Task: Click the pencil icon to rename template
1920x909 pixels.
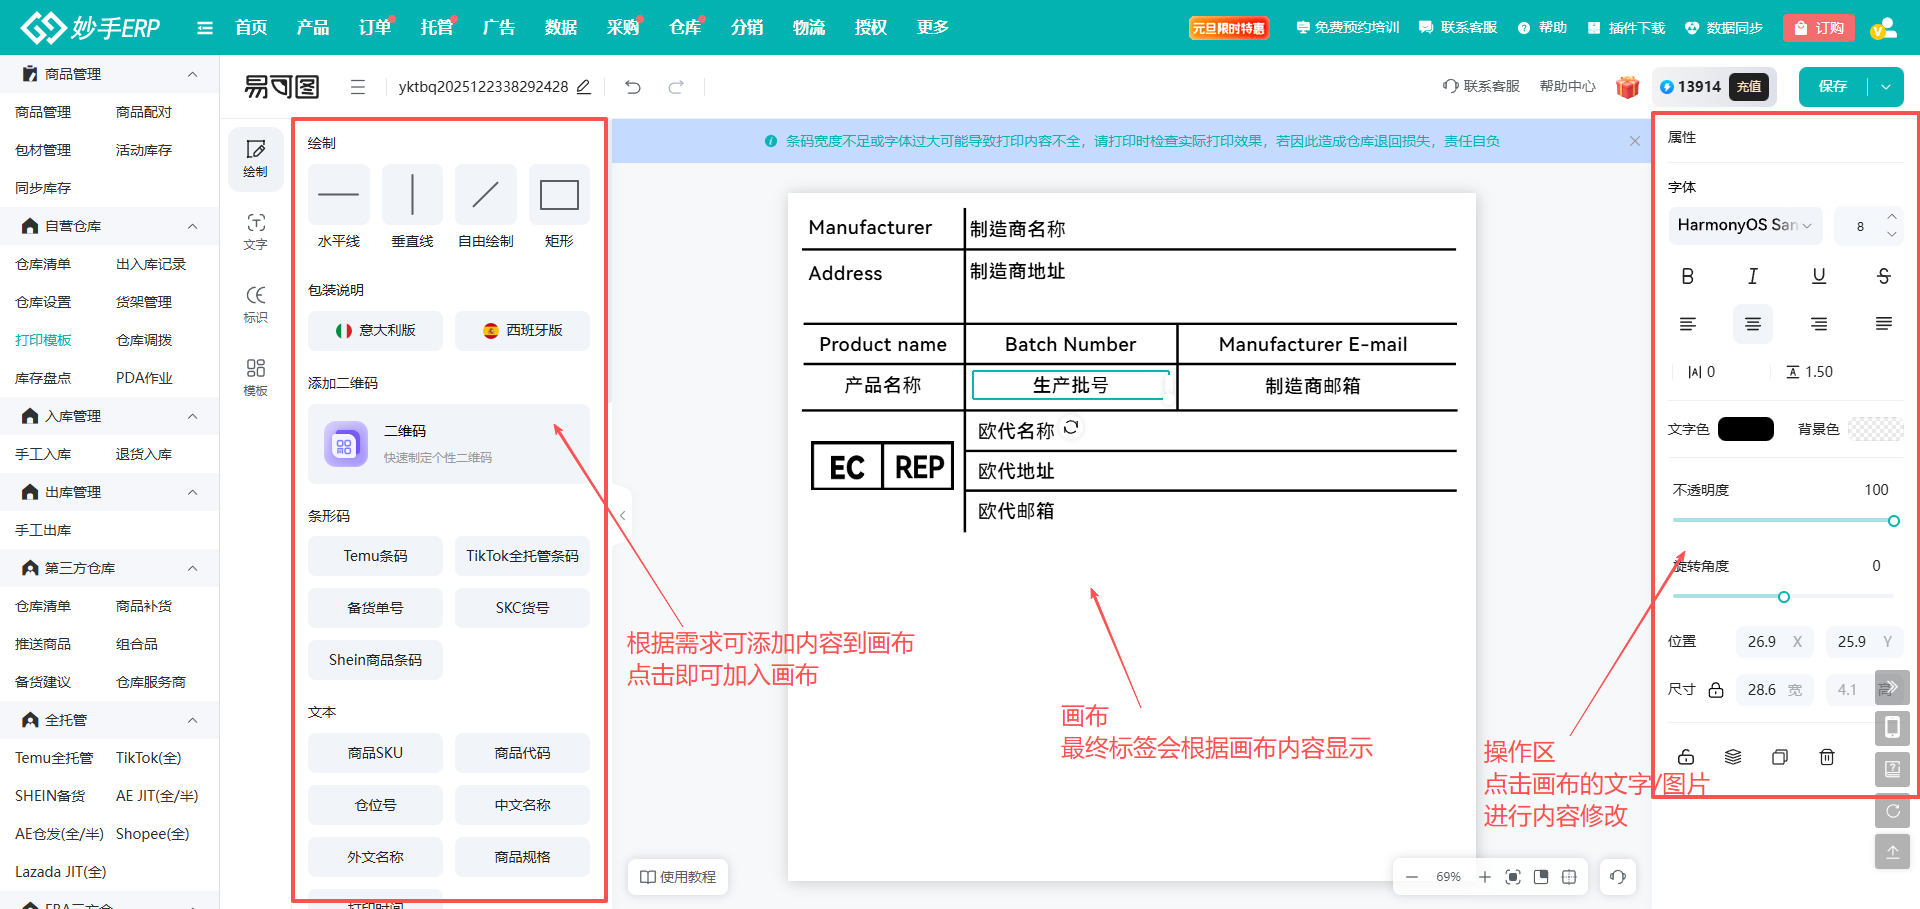Action: point(584,87)
